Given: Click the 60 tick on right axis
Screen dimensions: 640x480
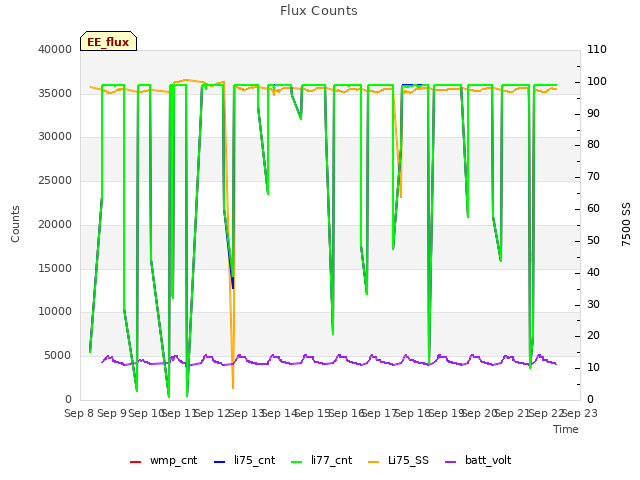Looking at the screenshot, I should pyautogui.click(x=593, y=209).
